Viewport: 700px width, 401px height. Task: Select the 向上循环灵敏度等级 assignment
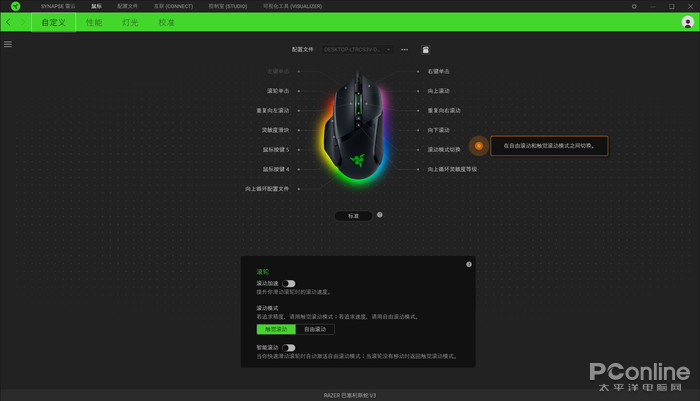[x=452, y=170]
